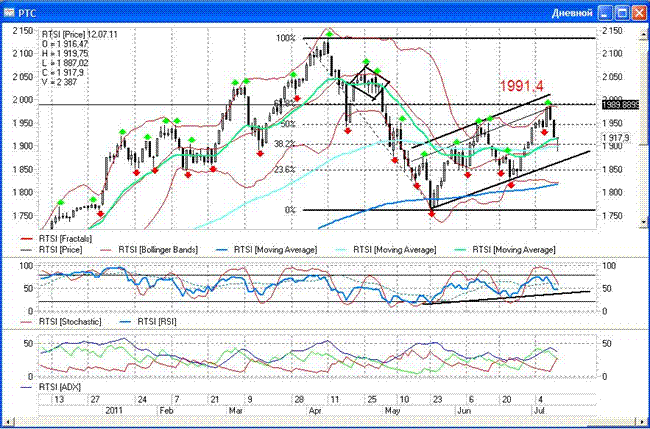Click the black 1989.8899 price marker
Viewport: 650px width, 429px height.
[620, 105]
